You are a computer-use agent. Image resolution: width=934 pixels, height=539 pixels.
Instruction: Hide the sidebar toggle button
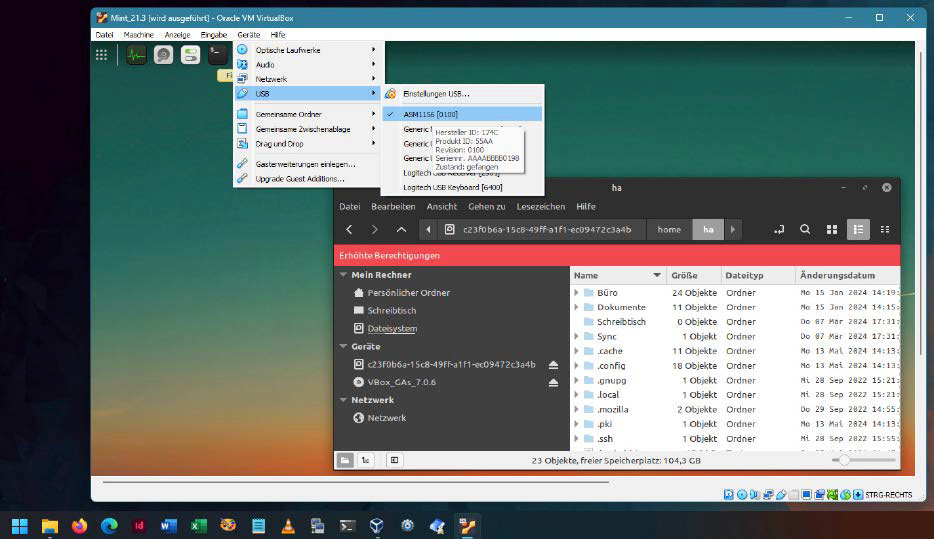394,460
